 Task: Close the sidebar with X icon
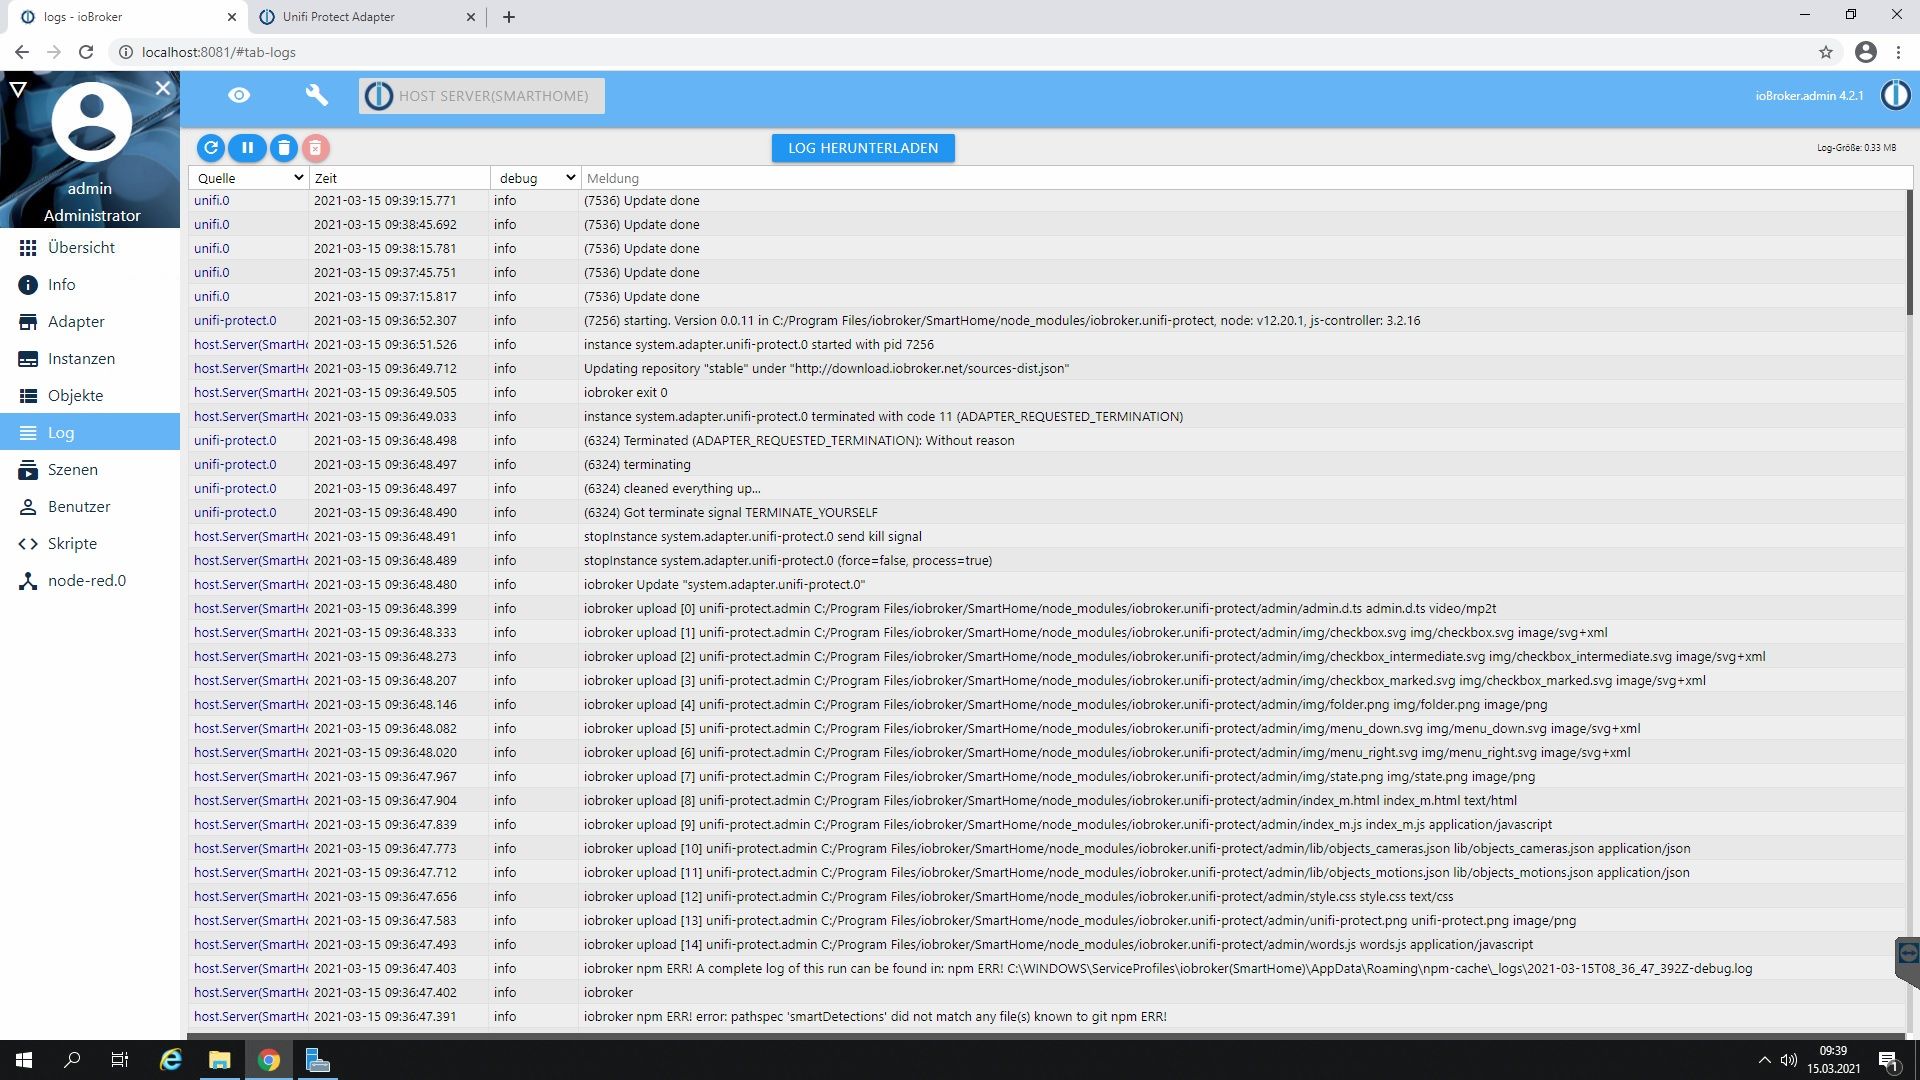point(163,88)
